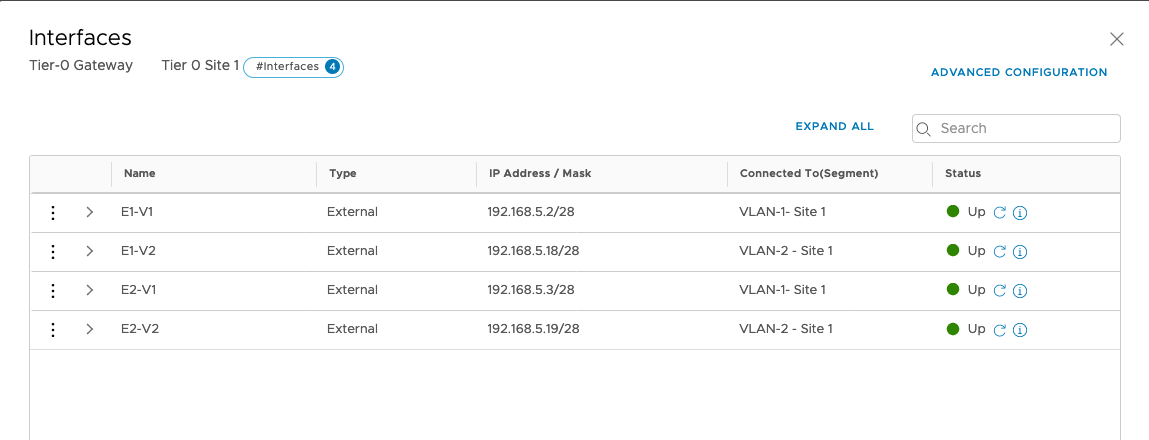Open kebab menu for E1-V2 row
Screen dimensions: 1149x440
pyautogui.click(x=53, y=251)
